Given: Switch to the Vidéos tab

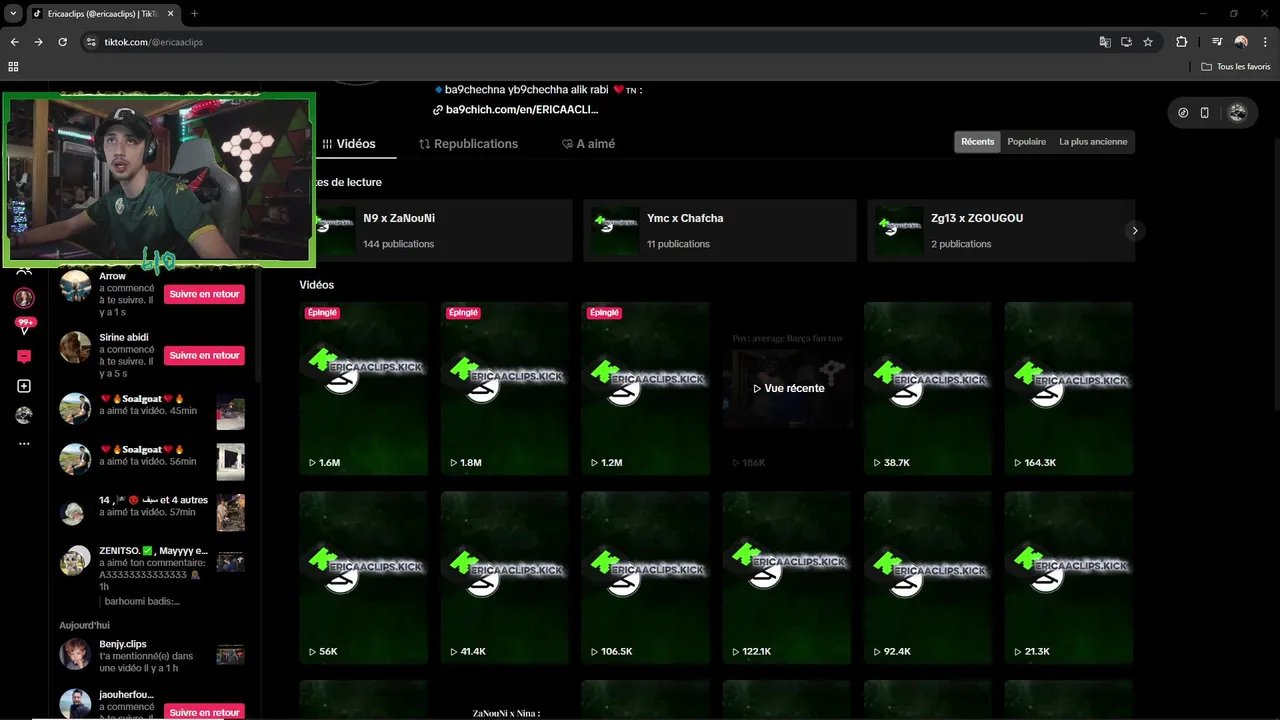Looking at the screenshot, I should click(x=349, y=144).
